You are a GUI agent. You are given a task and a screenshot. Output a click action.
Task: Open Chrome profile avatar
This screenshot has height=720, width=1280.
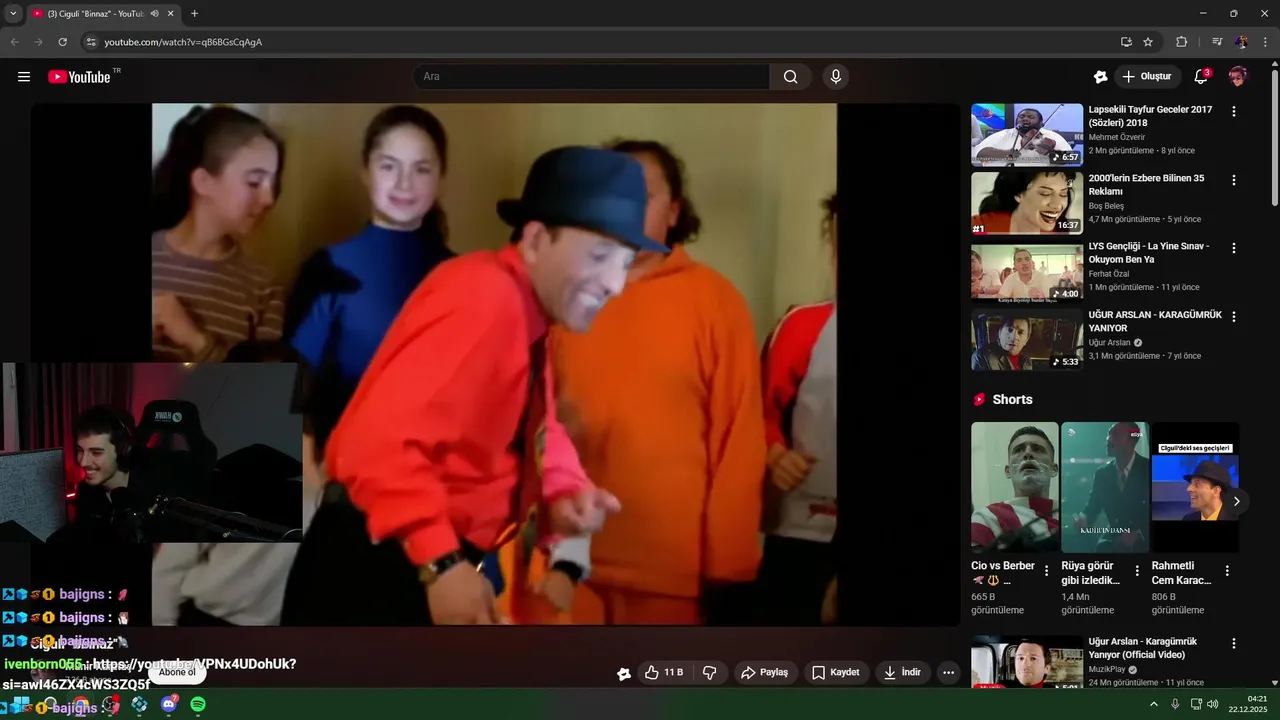(1241, 42)
